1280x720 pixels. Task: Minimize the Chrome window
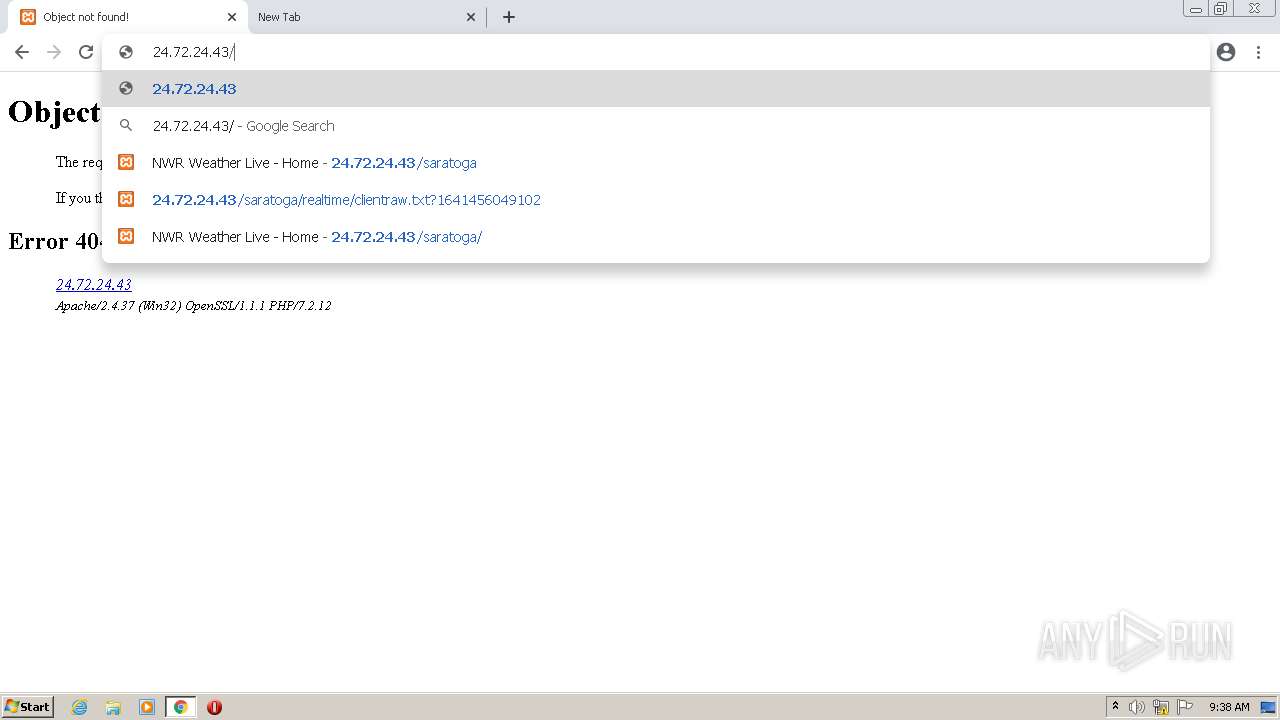point(1196,9)
